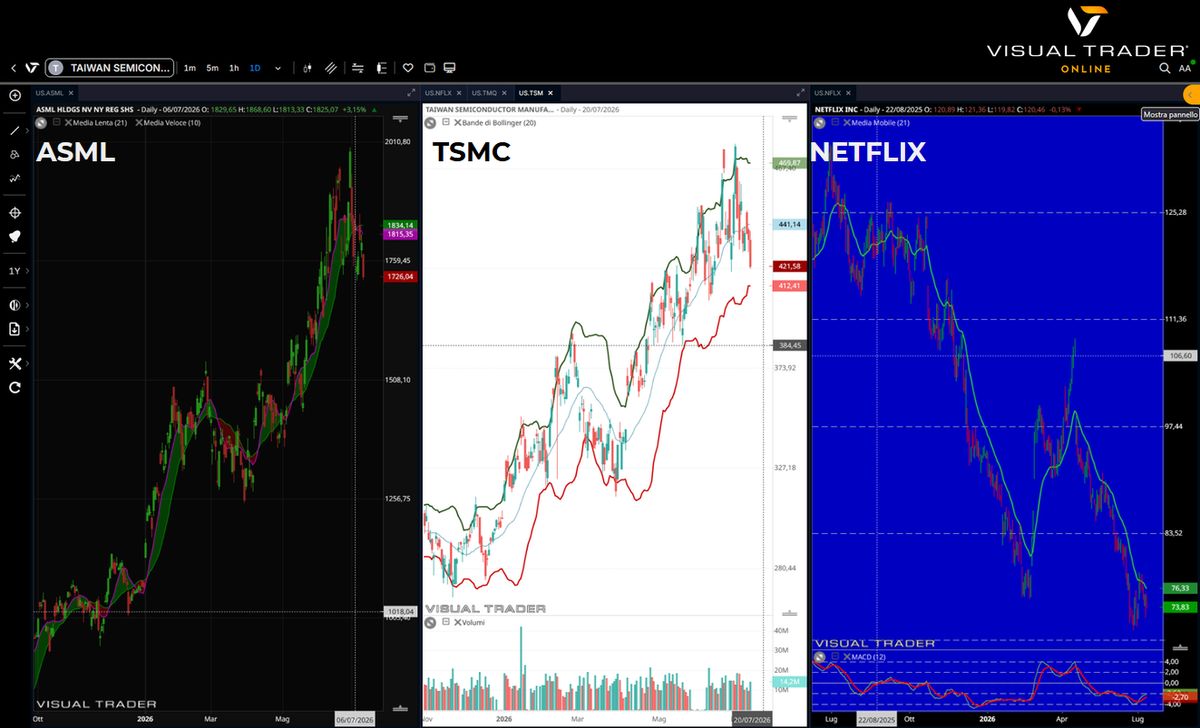The width and height of the screenshot is (1200, 728).
Task: Open alerts with bell icon
Action: (x=15, y=236)
